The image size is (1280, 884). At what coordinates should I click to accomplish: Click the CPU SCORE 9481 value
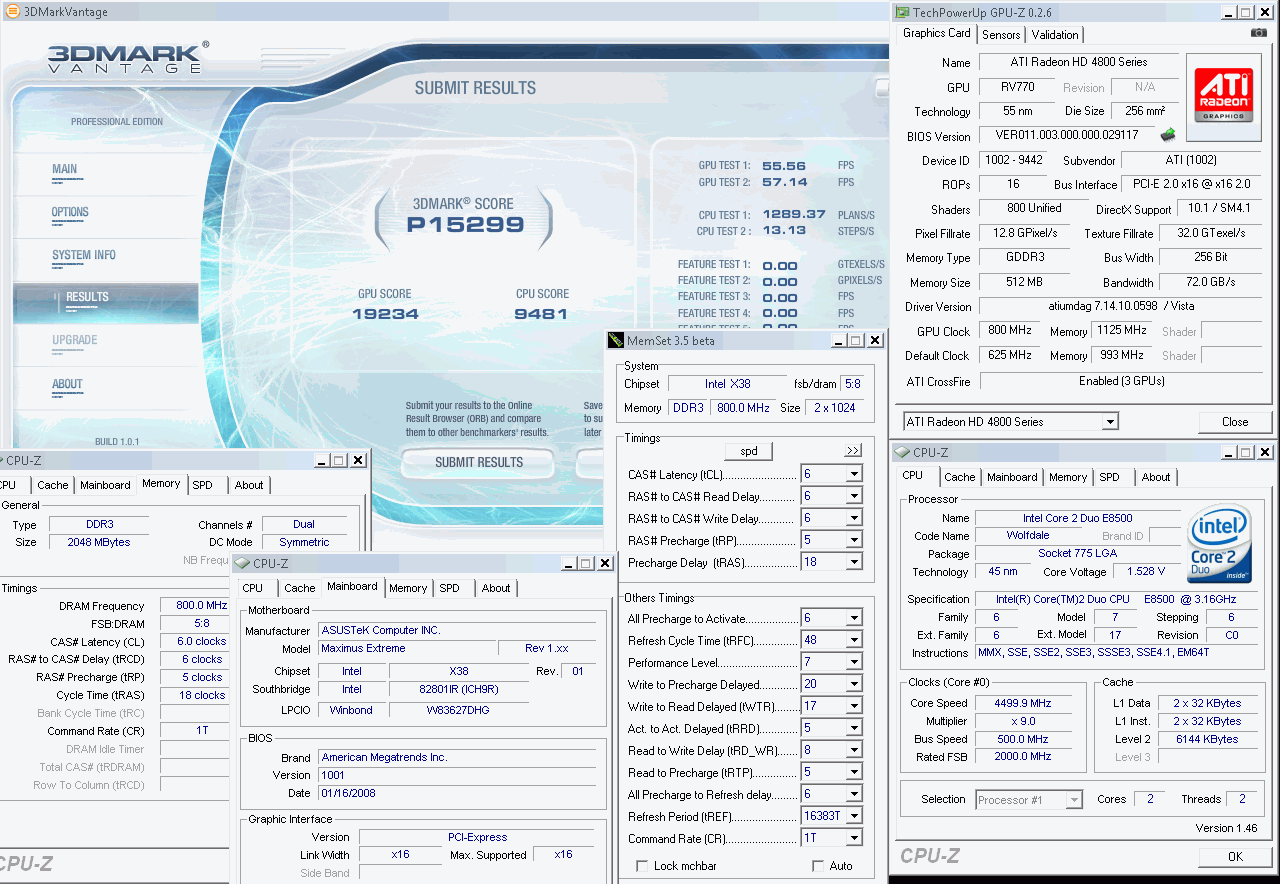(x=541, y=314)
